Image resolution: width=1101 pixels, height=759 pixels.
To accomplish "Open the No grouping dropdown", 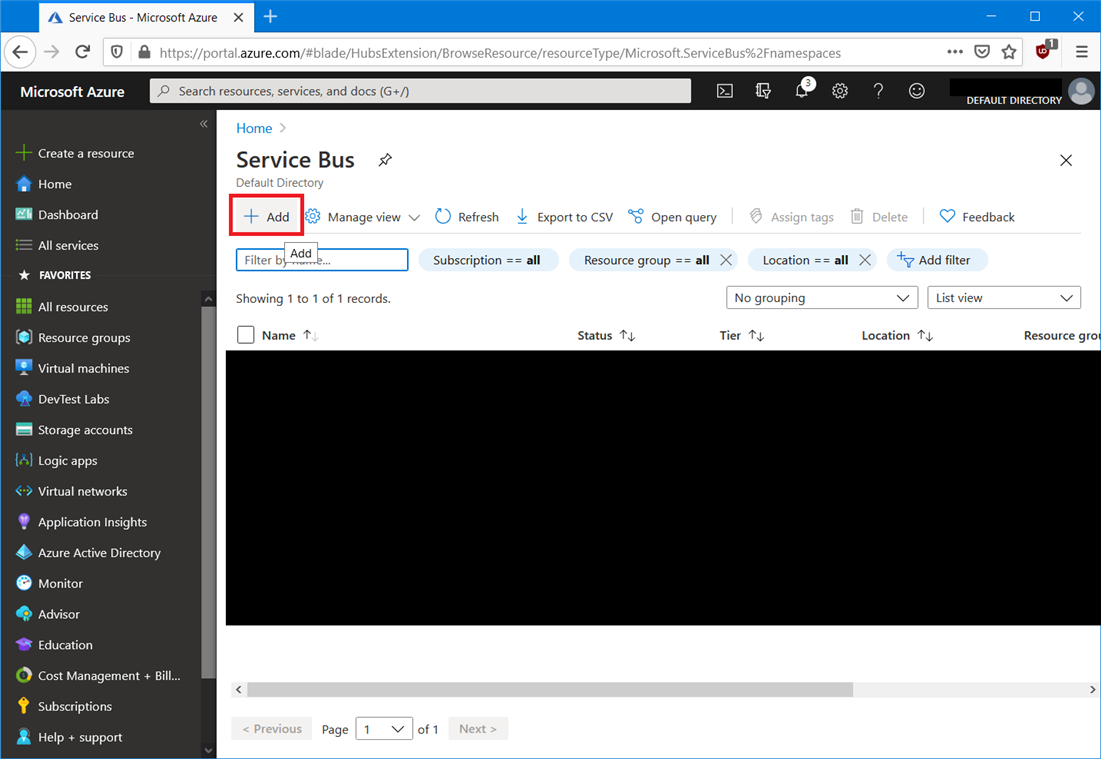I will point(822,298).
